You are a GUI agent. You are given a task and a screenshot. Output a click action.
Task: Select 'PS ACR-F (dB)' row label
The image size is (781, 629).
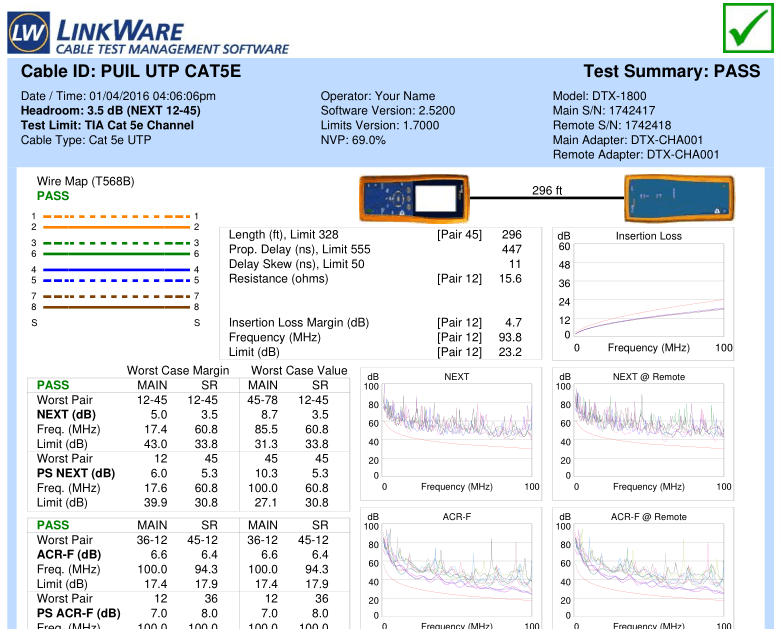(x=79, y=613)
